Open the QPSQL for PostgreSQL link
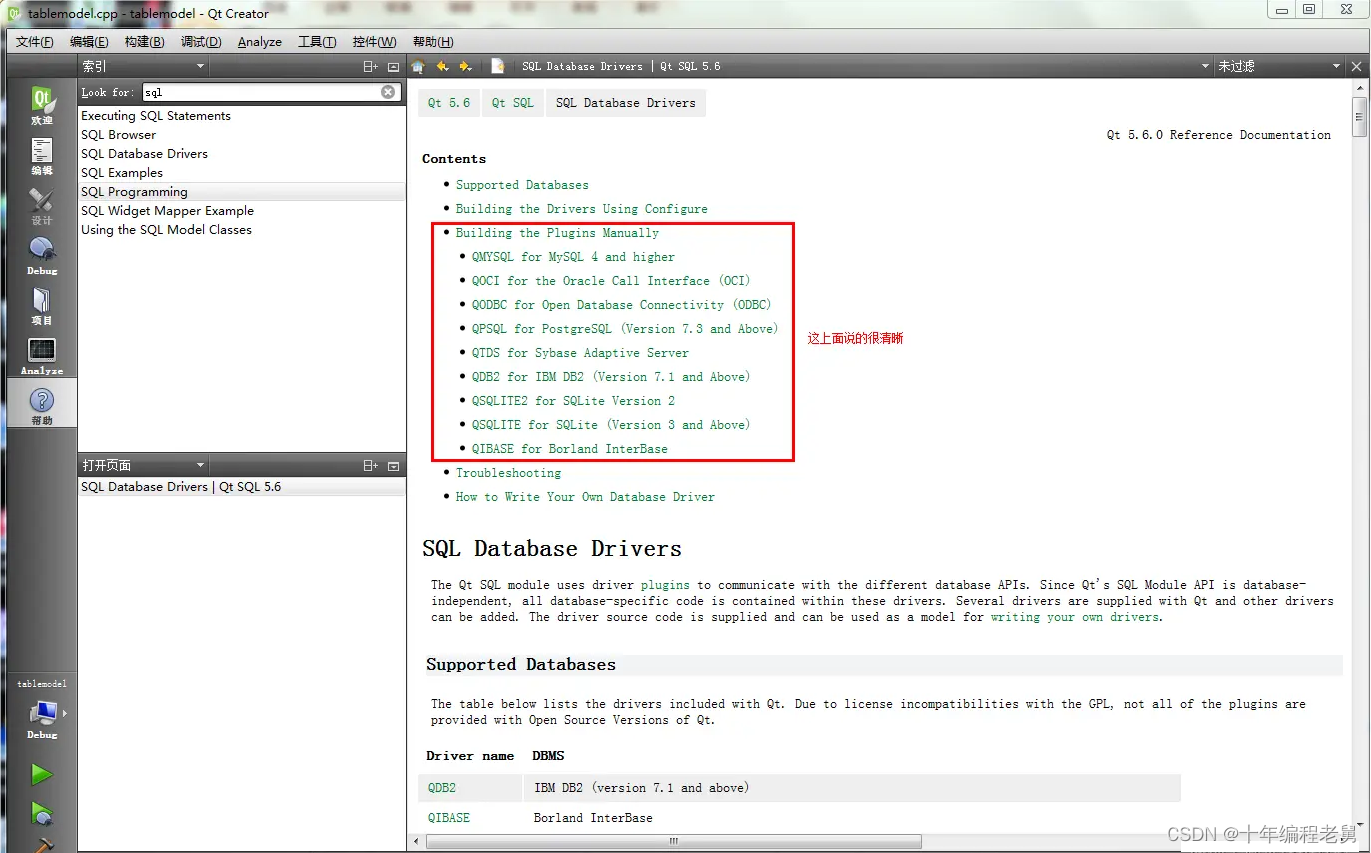This screenshot has width=1371, height=853. [625, 329]
